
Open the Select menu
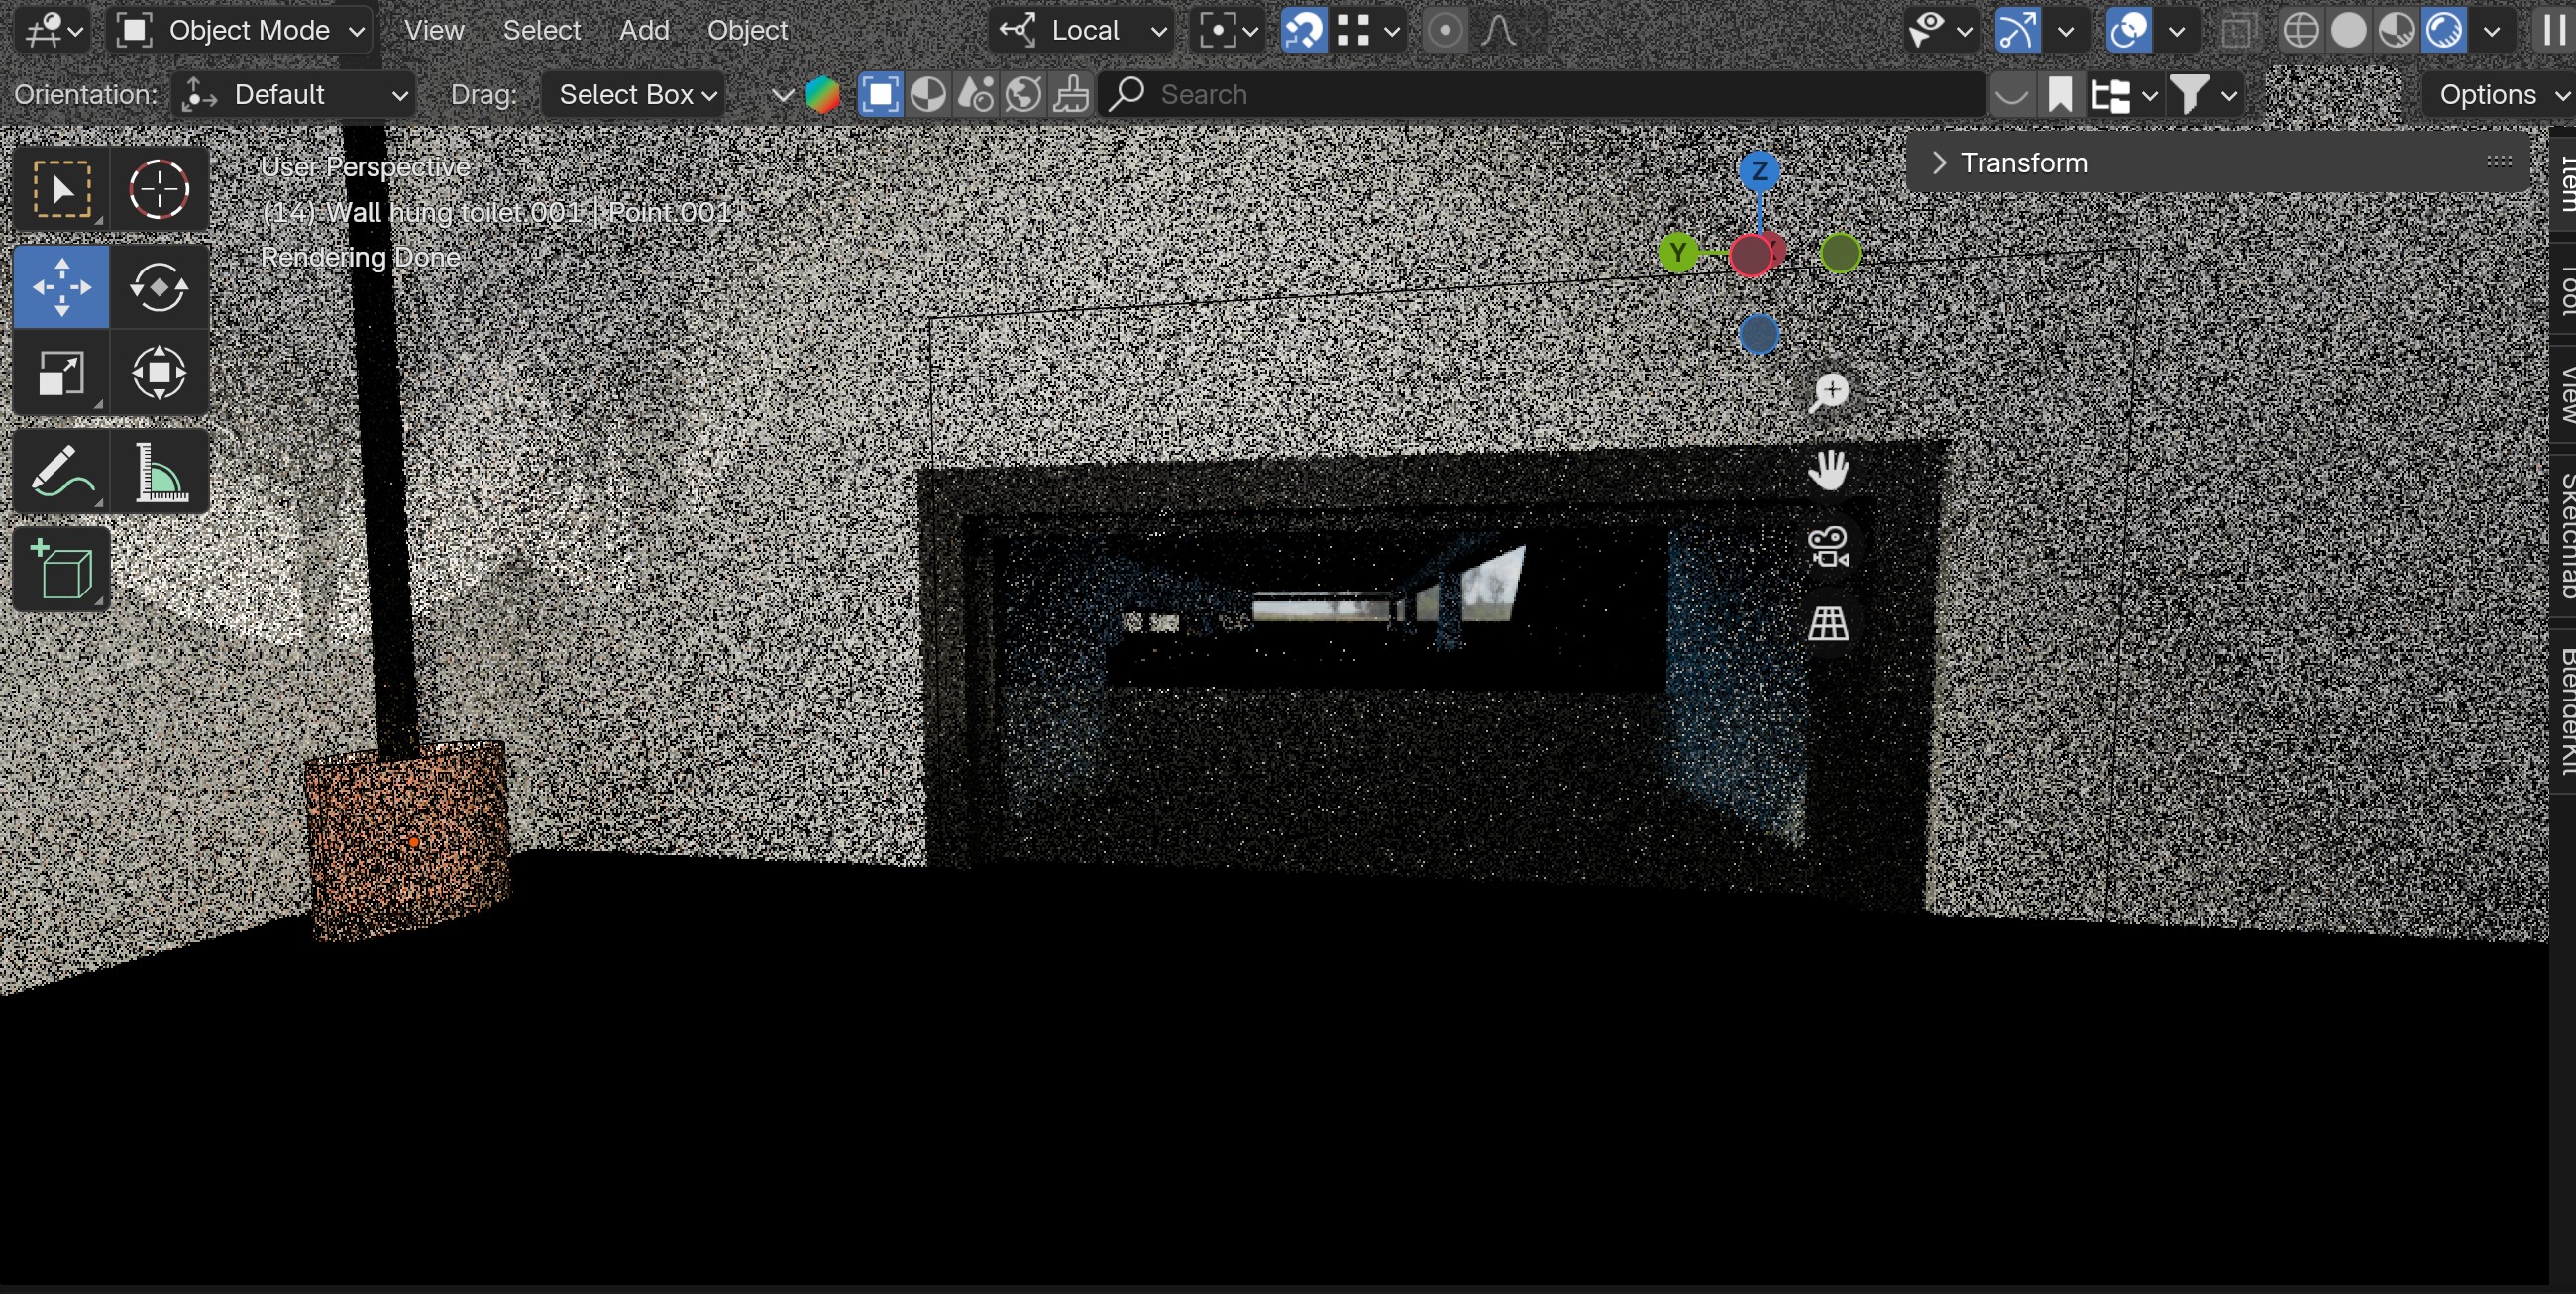pos(541,30)
